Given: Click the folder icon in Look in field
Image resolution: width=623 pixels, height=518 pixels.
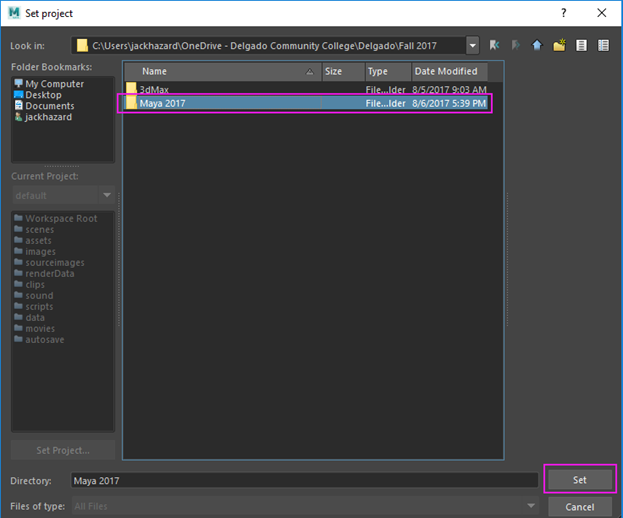Looking at the screenshot, I should (82, 45).
